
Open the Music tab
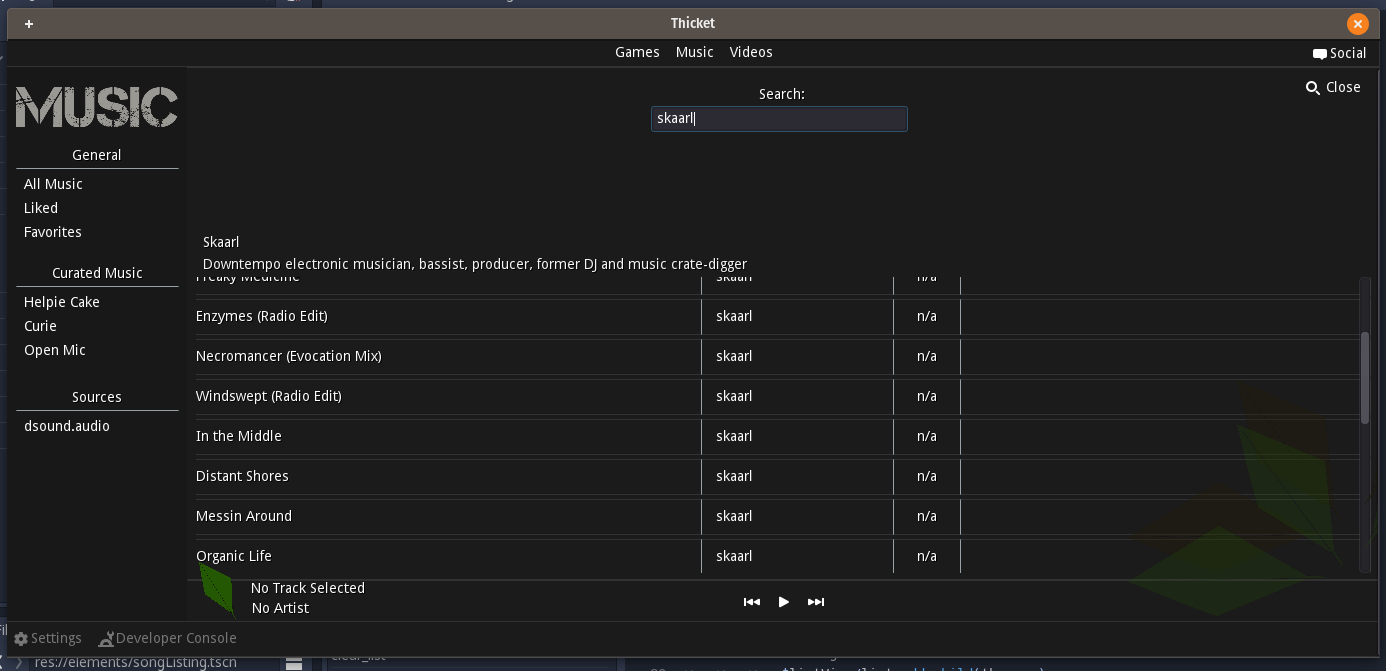[694, 52]
